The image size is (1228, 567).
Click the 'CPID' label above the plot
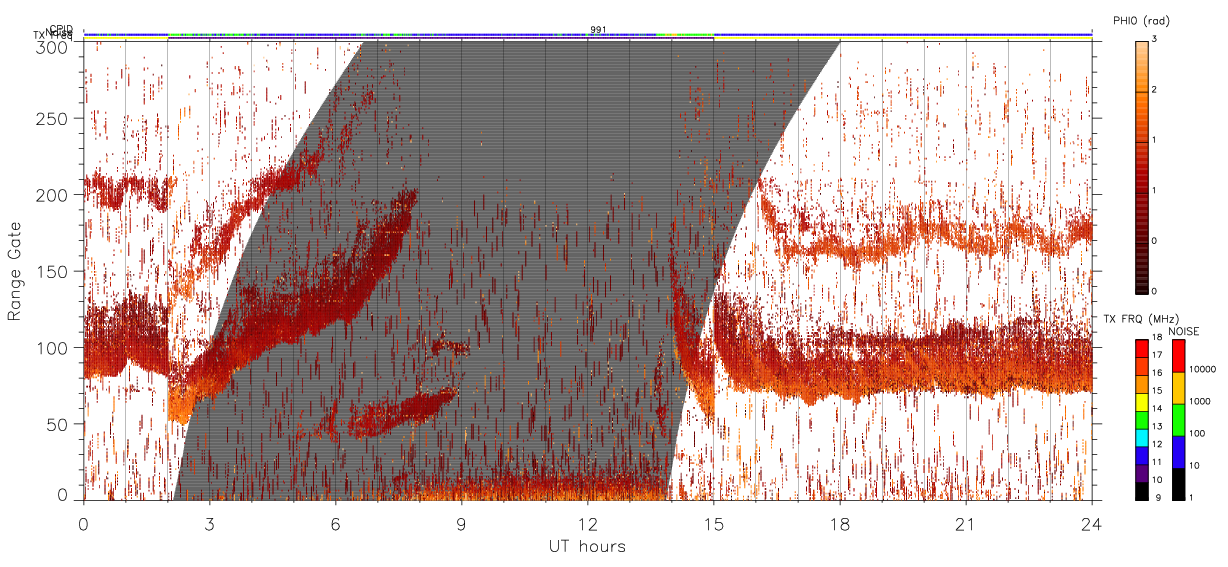pos(61,29)
